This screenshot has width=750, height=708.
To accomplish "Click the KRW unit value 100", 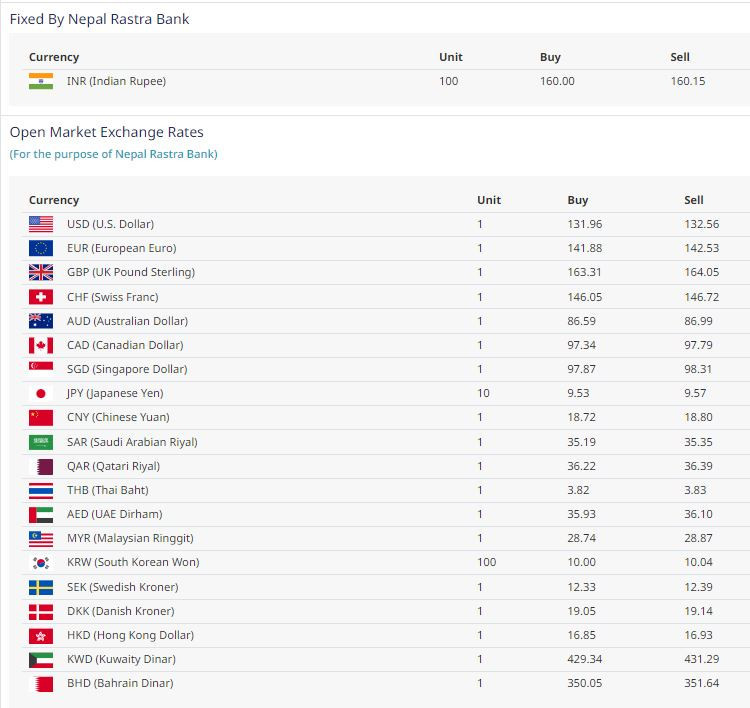I will 486,562.
